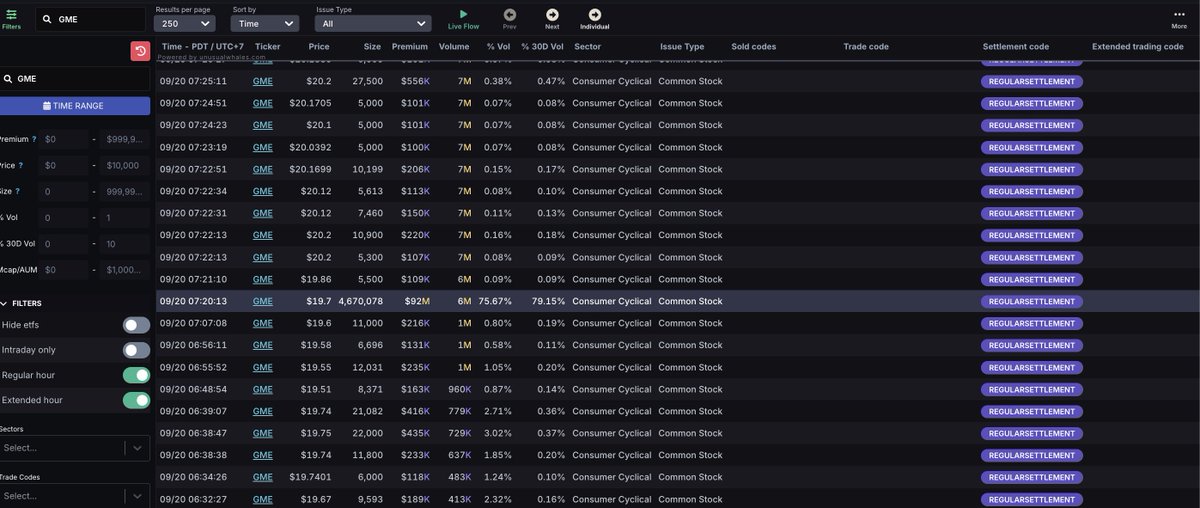Viewport: 1200px width, 508px height.
Task: Open the More options ellipsis menu
Action: pyautogui.click(x=1179, y=14)
